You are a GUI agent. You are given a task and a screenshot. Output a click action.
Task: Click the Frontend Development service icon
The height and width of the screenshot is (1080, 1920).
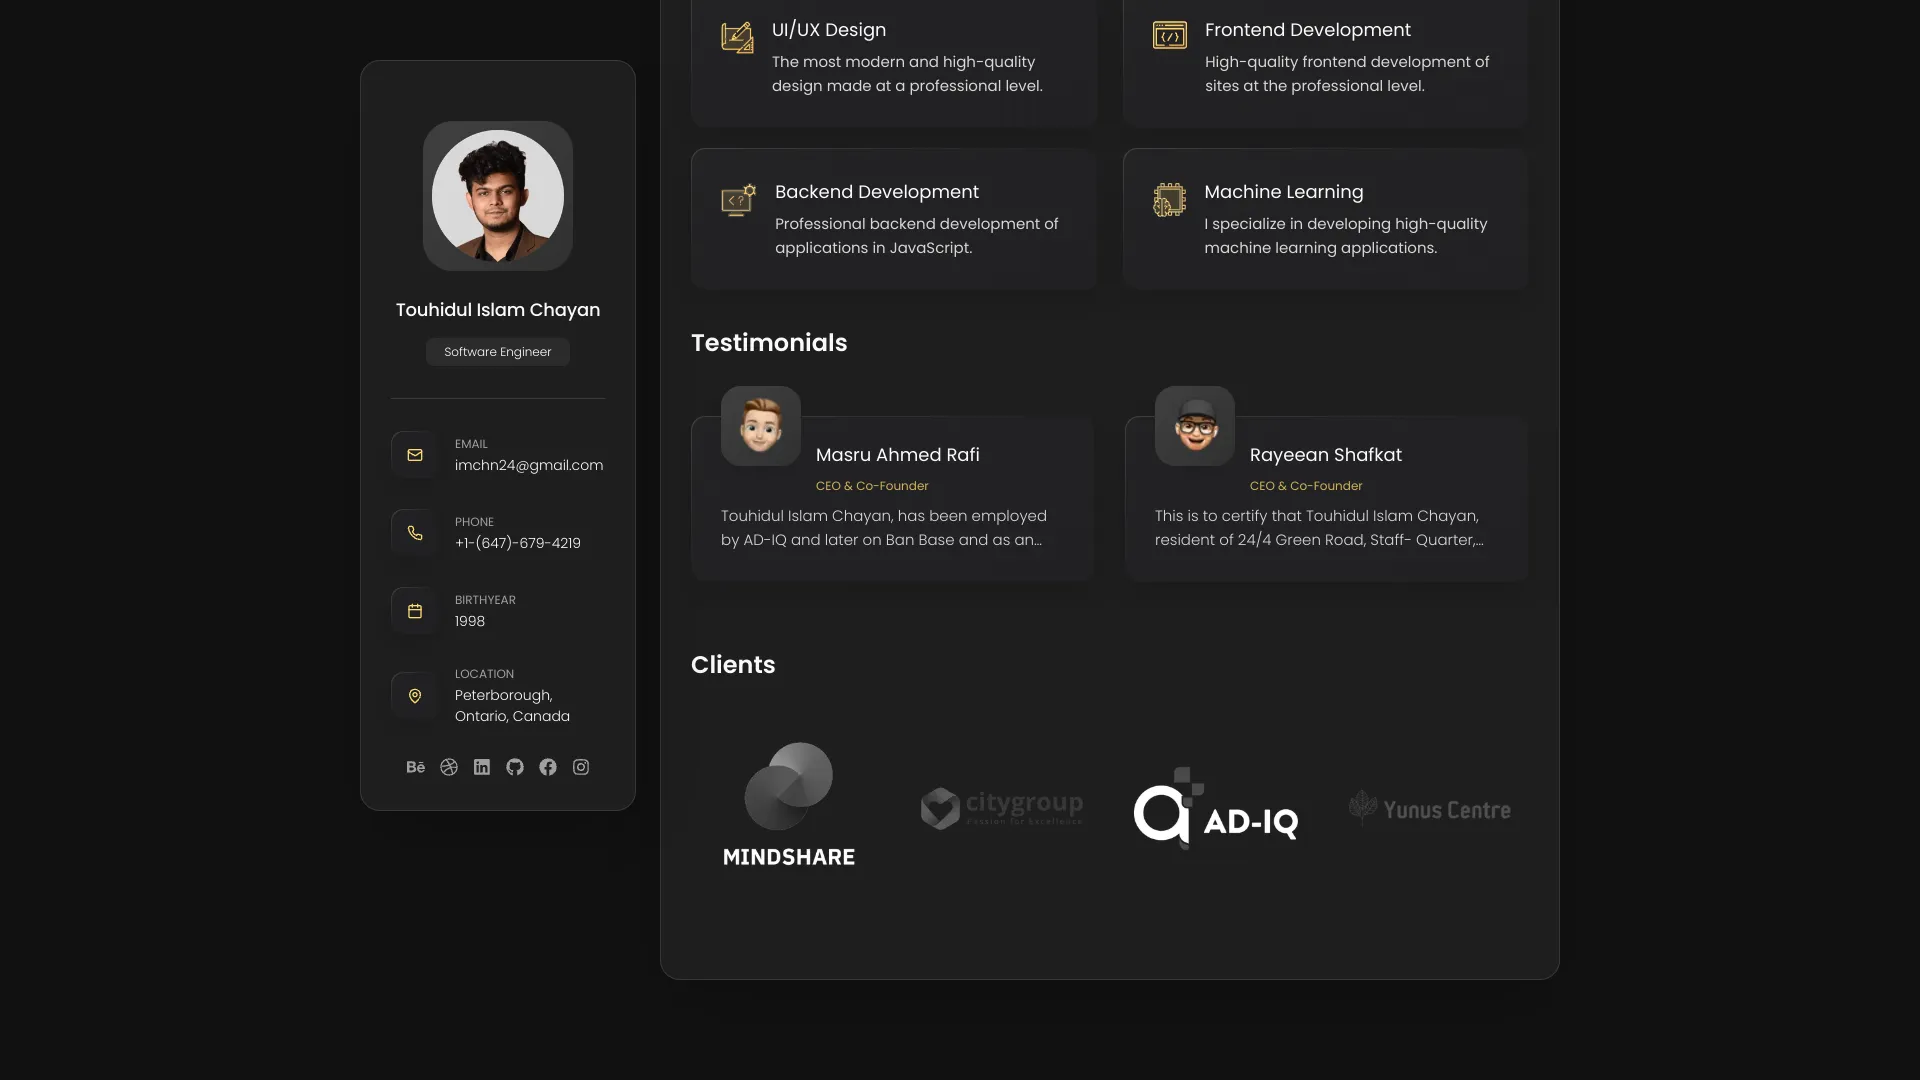point(1170,35)
